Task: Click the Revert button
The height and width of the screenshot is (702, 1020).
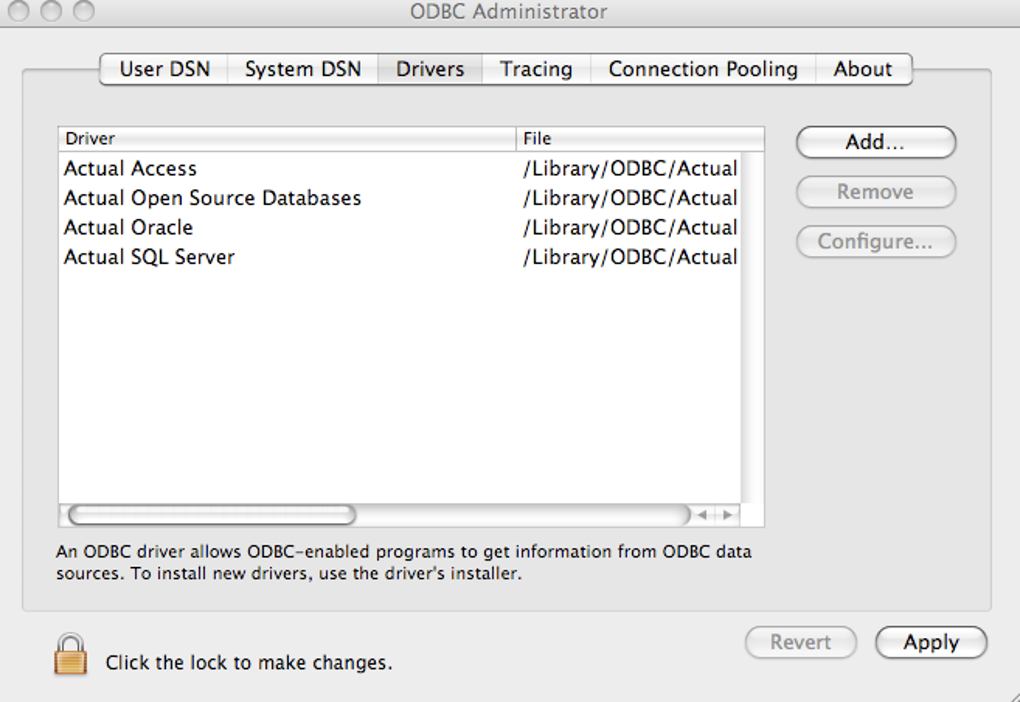Action: point(800,643)
